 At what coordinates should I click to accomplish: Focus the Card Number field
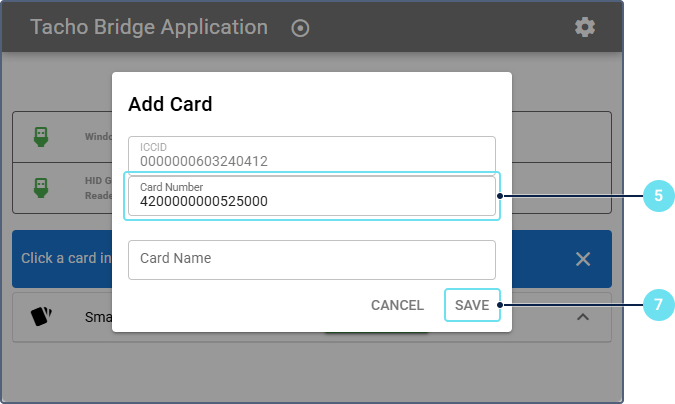click(x=312, y=196)
